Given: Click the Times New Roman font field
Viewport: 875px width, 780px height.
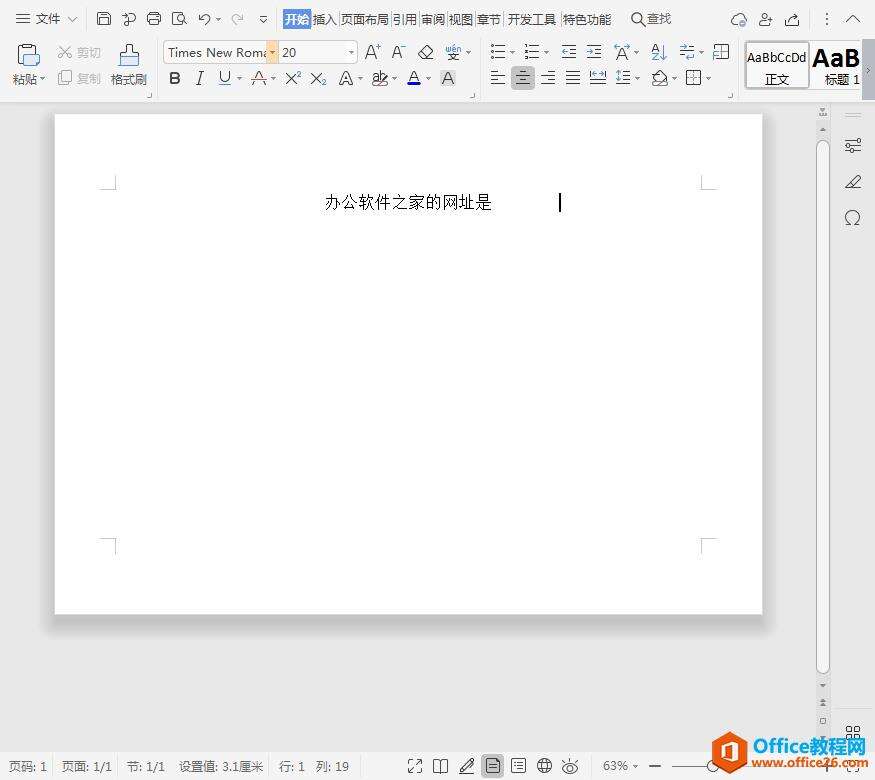Looking at the screenshot, I should pyautogui.click(x=217, y=52).
